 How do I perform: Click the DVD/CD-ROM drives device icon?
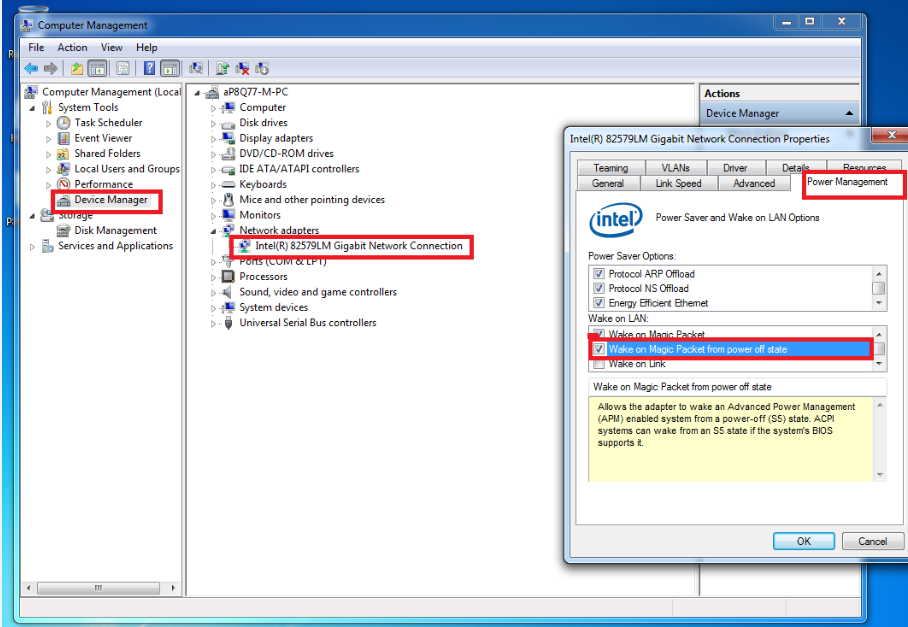click(x=229, y=153)
